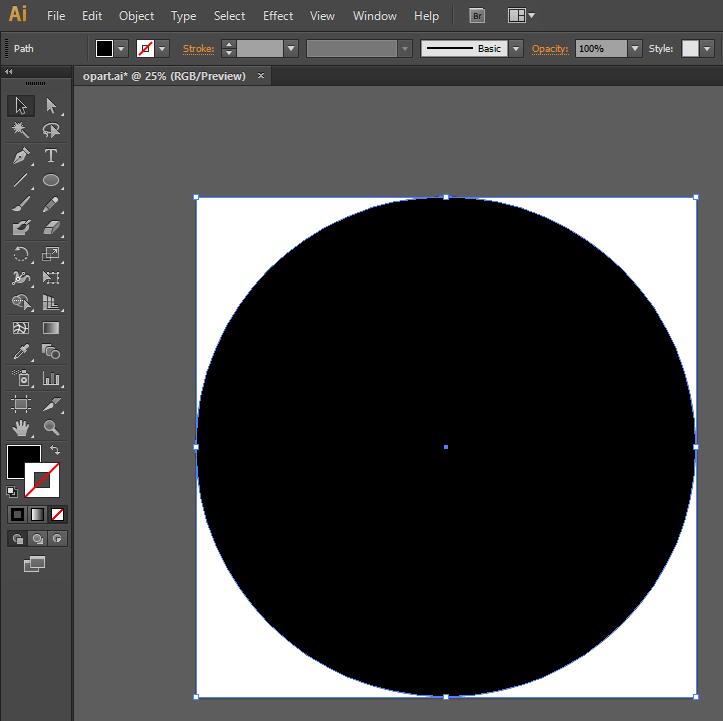
Task: Click the Stroke panel link
Action: [198, 48]
